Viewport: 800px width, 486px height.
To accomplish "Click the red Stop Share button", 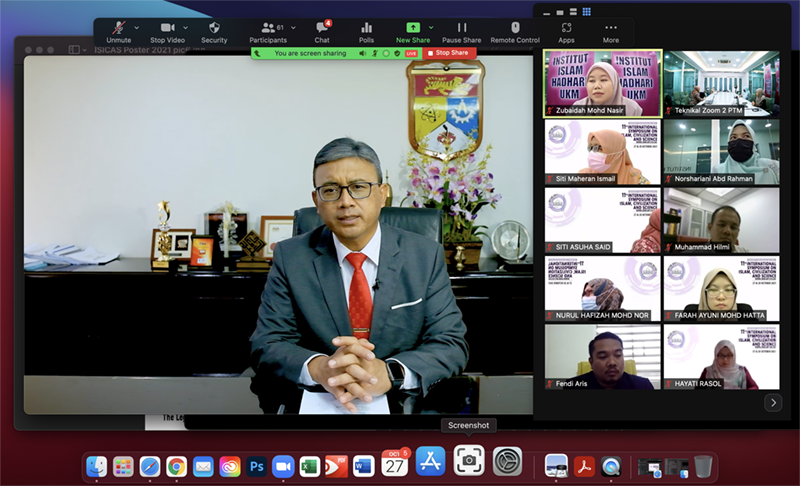I will 447,52.
